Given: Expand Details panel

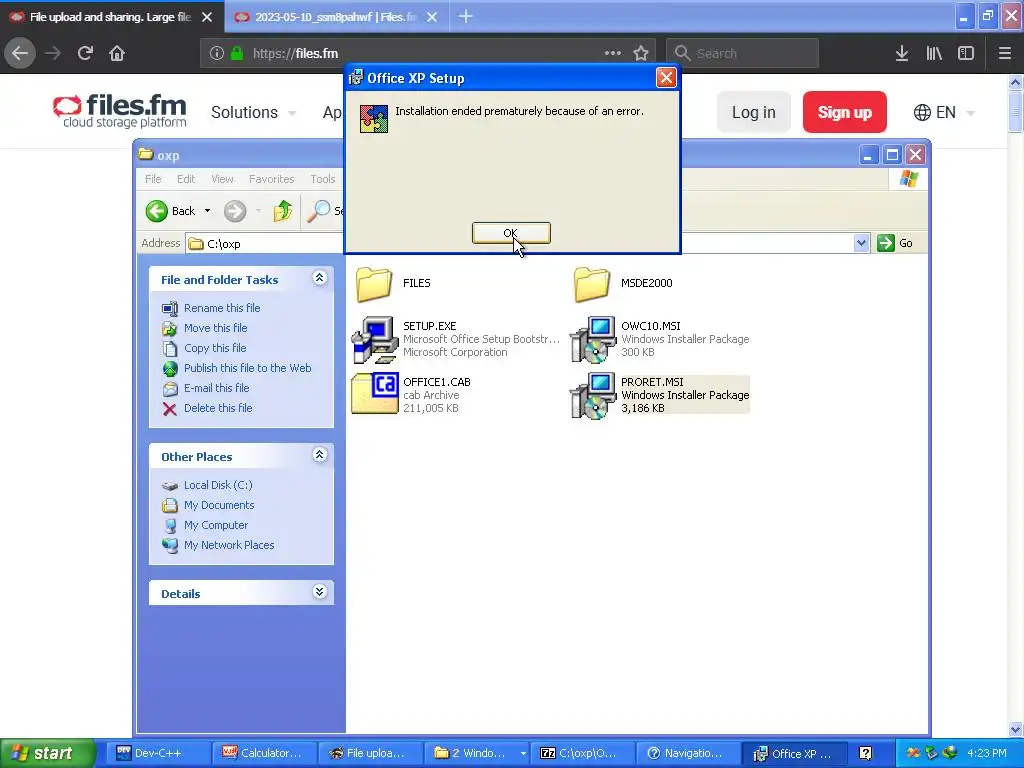Looking at the screenshot, I should [x=319, y=592].
